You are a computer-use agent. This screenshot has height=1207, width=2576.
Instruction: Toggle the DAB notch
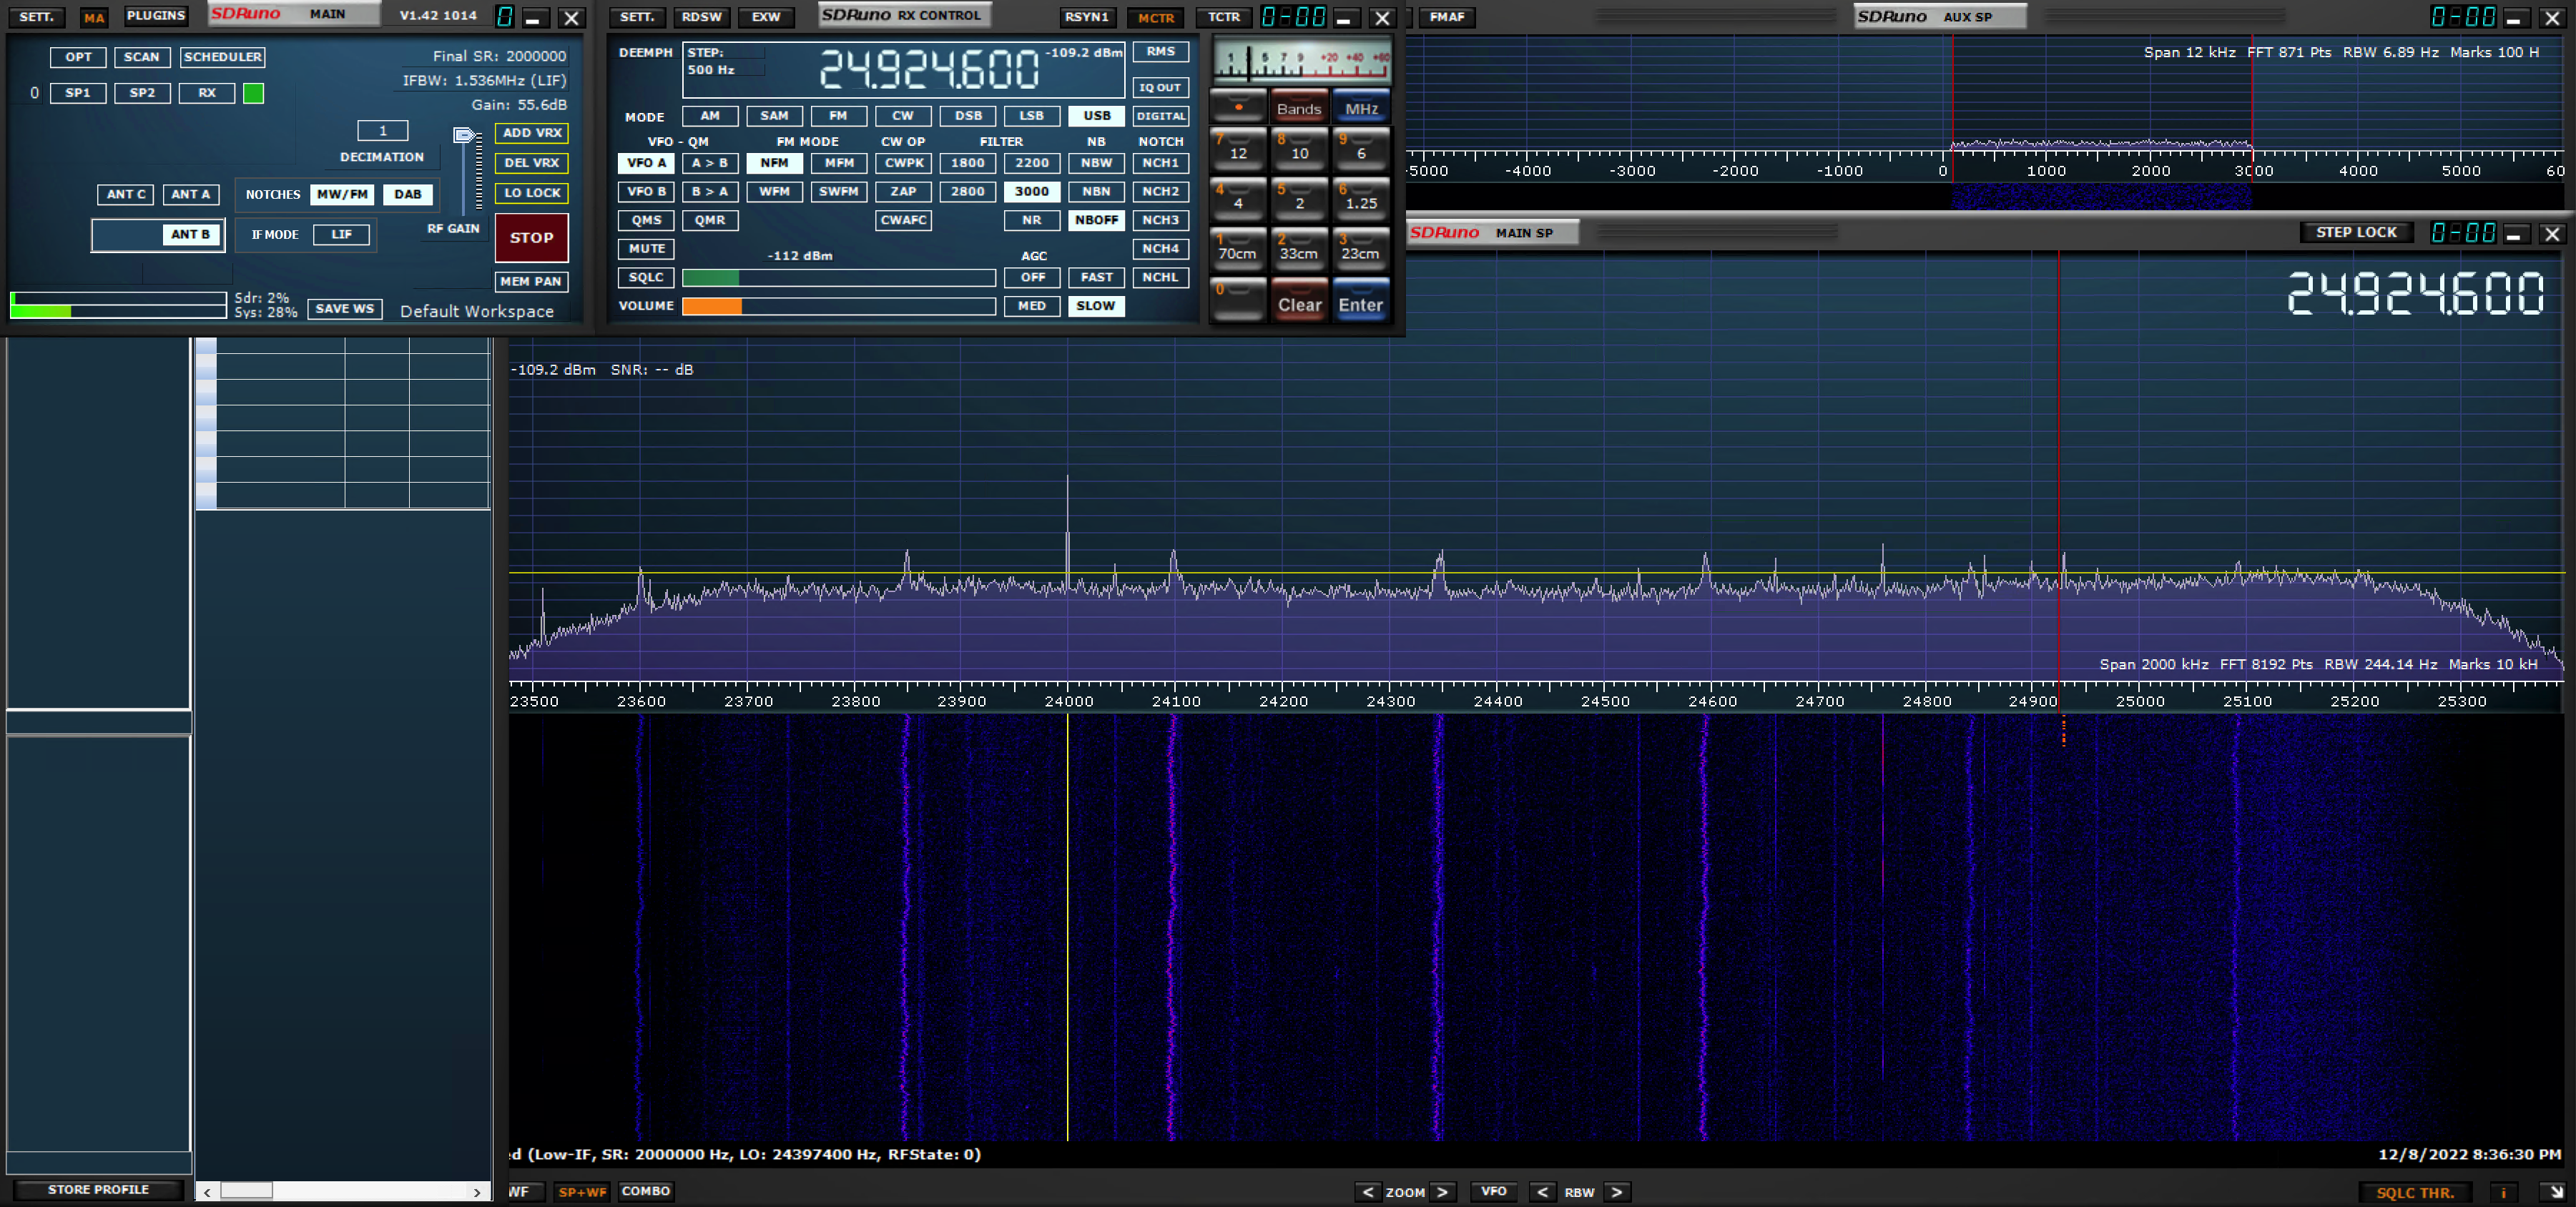(x=407, y=194)
